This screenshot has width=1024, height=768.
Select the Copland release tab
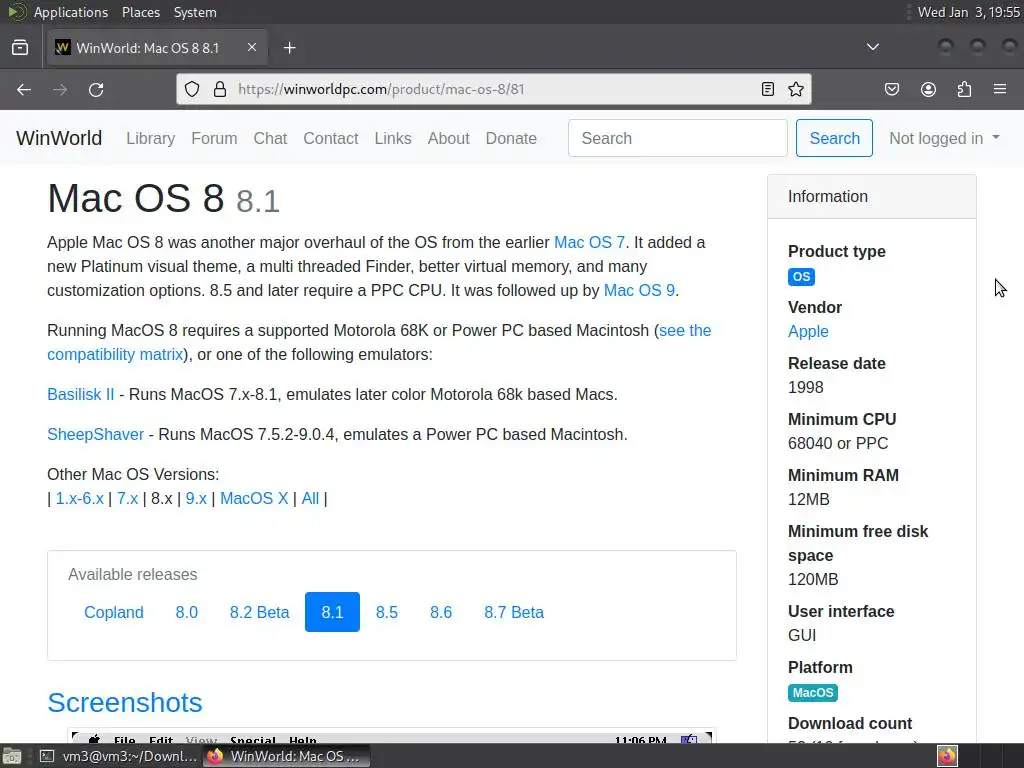pos(114,612)
